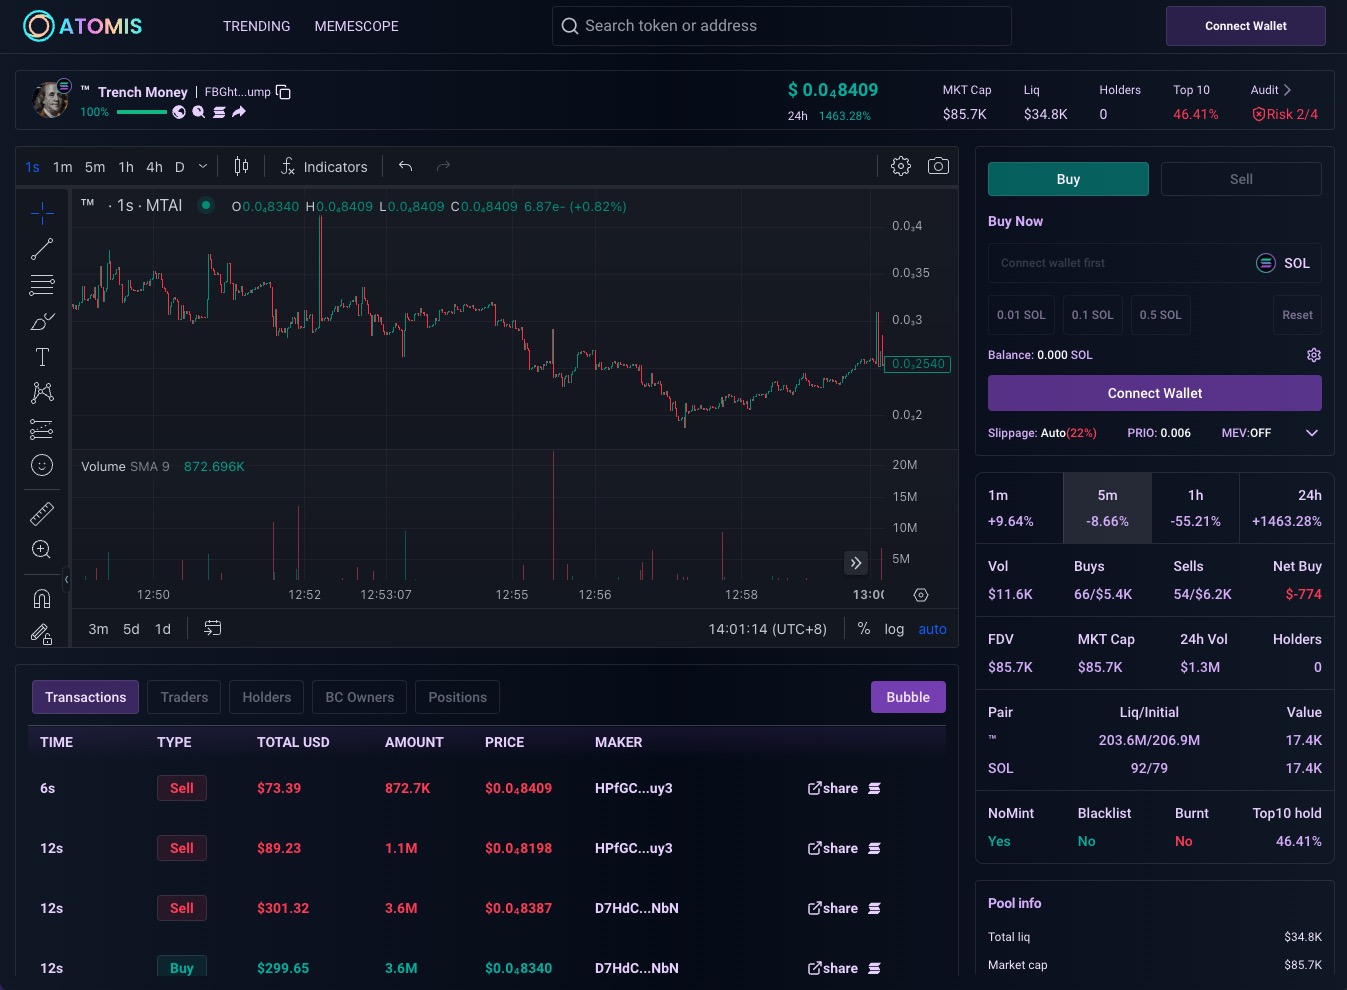Select the Text annotation tool
1347x990 pixels.
42,357
